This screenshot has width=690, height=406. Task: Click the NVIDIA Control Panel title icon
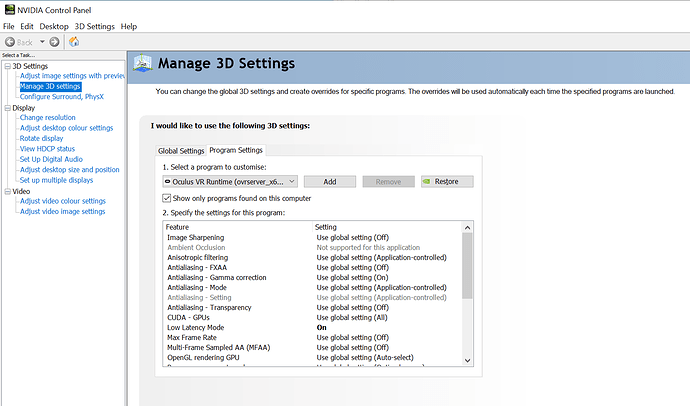point(7,8)
